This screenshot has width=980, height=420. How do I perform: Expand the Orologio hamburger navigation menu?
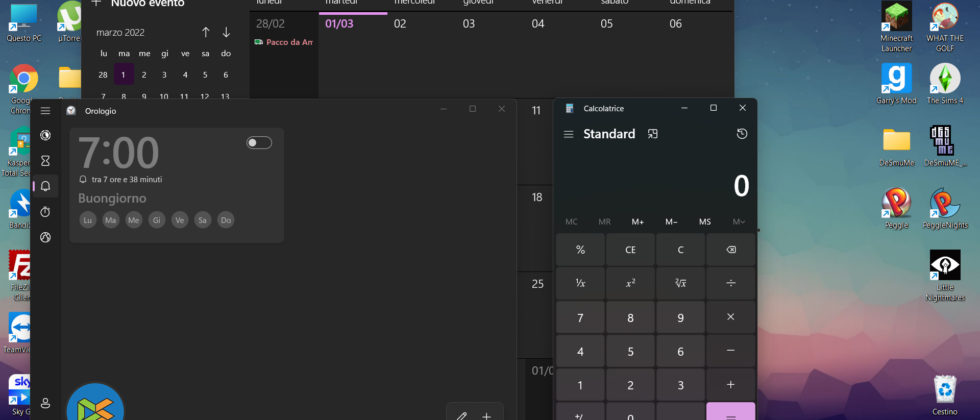click(x=45, y=110)
